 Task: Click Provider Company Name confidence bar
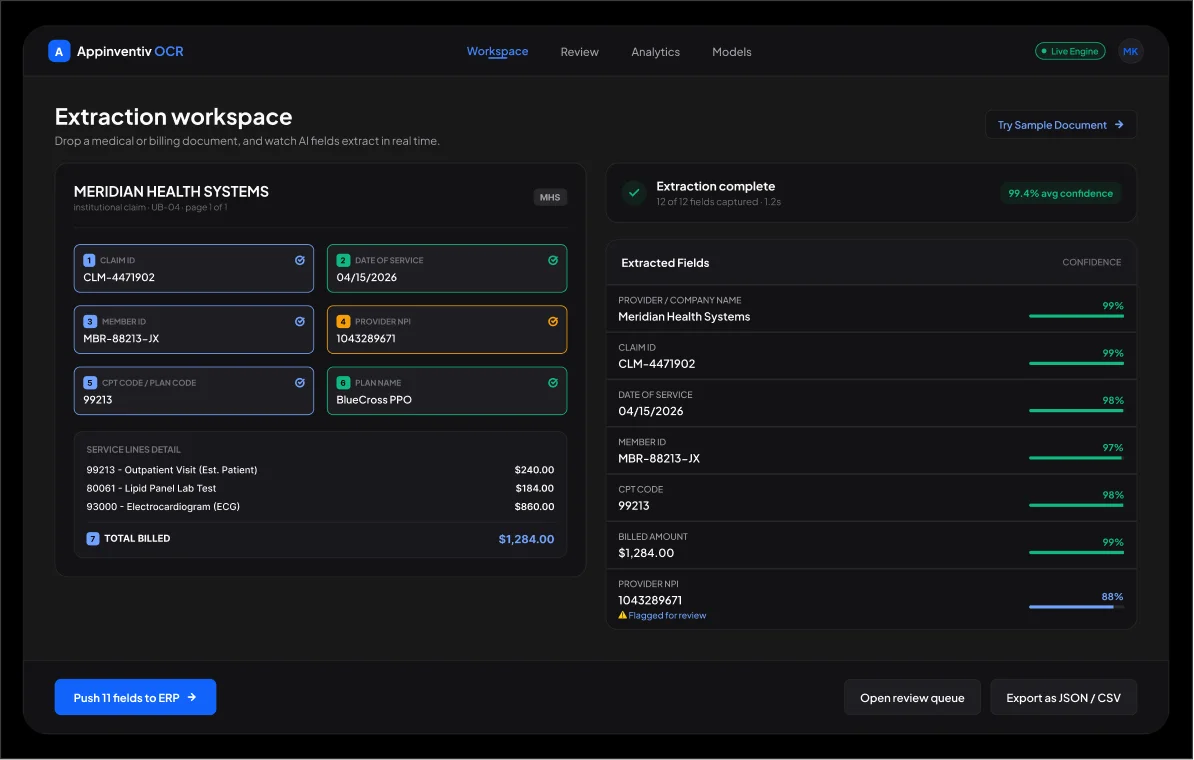click(x=1076, y=316)
